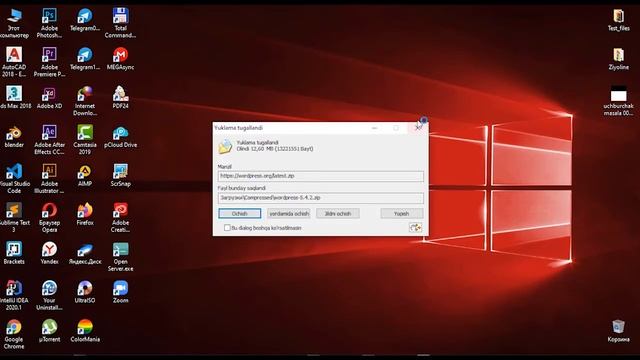Select the Recycle Bin desktop icon

pyautogui.click(x=618, y=331)
